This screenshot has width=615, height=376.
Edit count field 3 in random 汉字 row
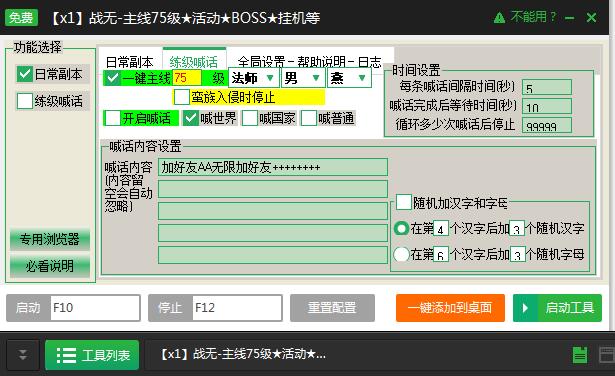517,228
